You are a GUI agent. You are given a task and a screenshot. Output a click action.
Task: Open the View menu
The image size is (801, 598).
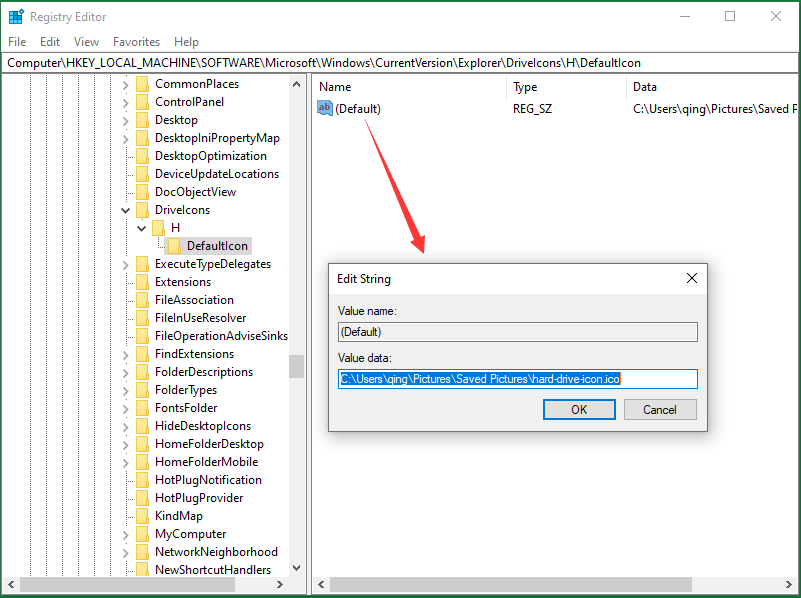tap(86, 42)
